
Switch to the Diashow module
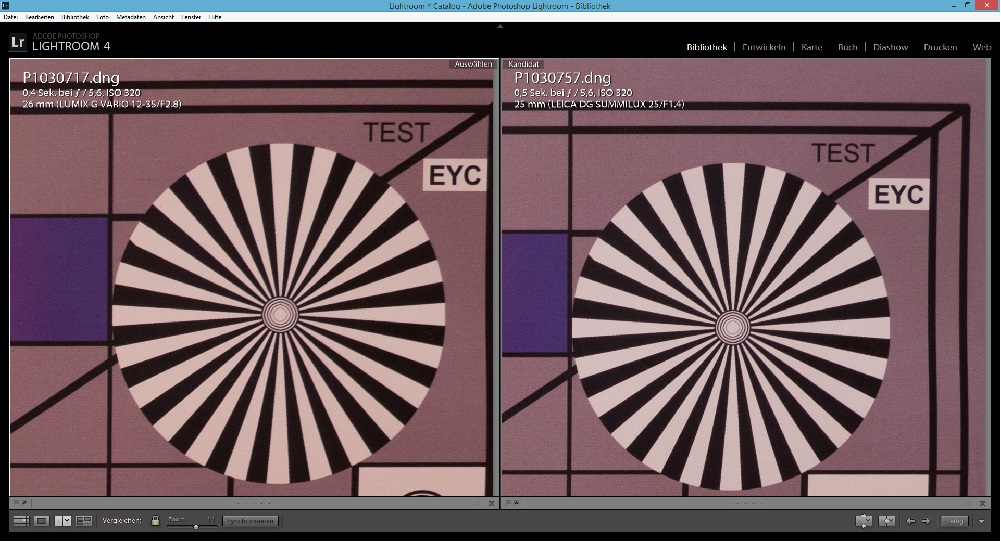click(x=891, y=47)
